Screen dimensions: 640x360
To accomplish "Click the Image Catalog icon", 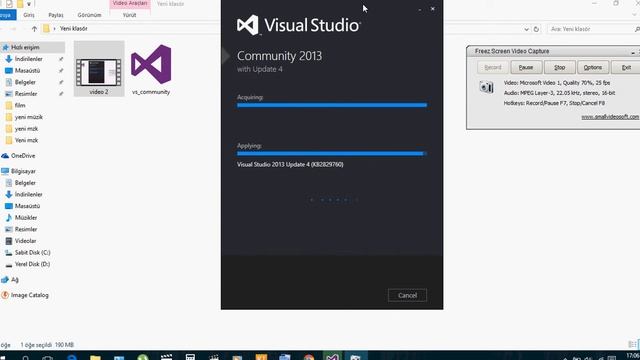I will (5, 295).
